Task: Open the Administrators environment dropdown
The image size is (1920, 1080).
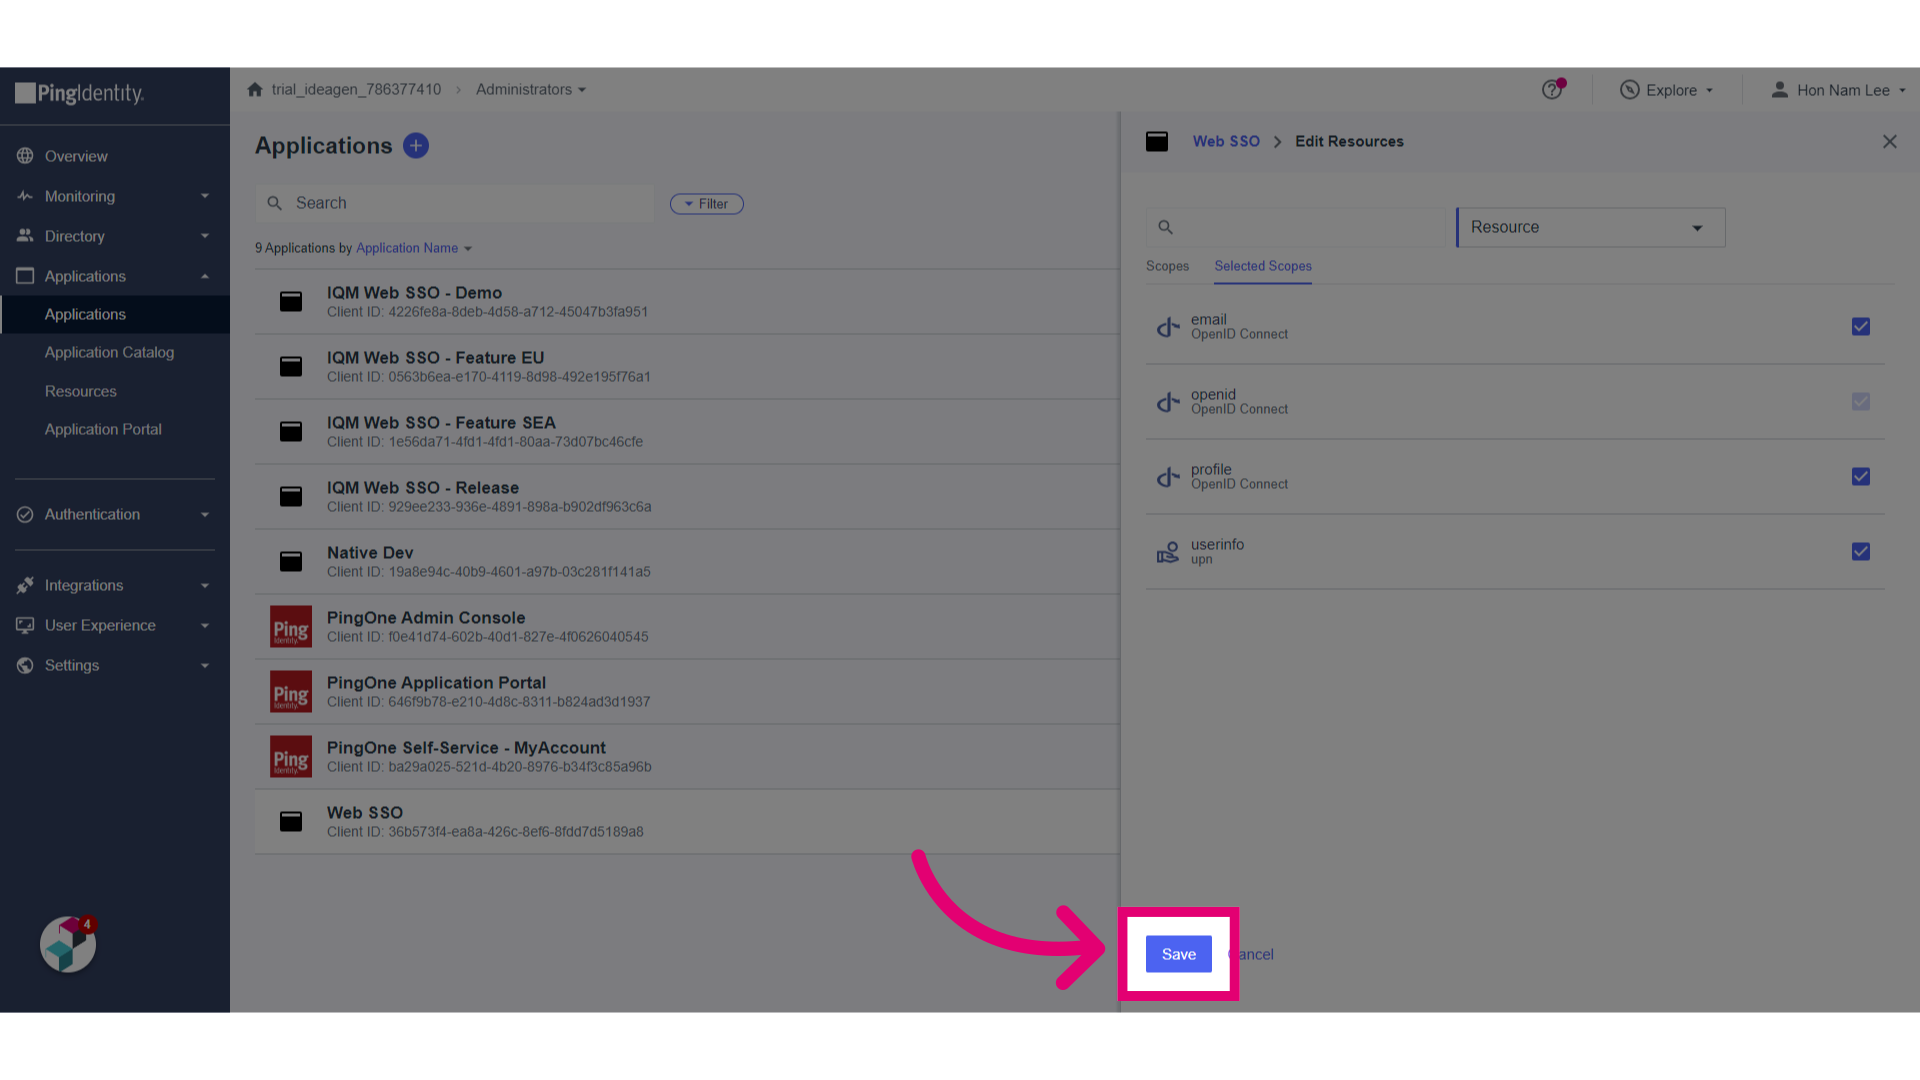Action: [531, 89]
